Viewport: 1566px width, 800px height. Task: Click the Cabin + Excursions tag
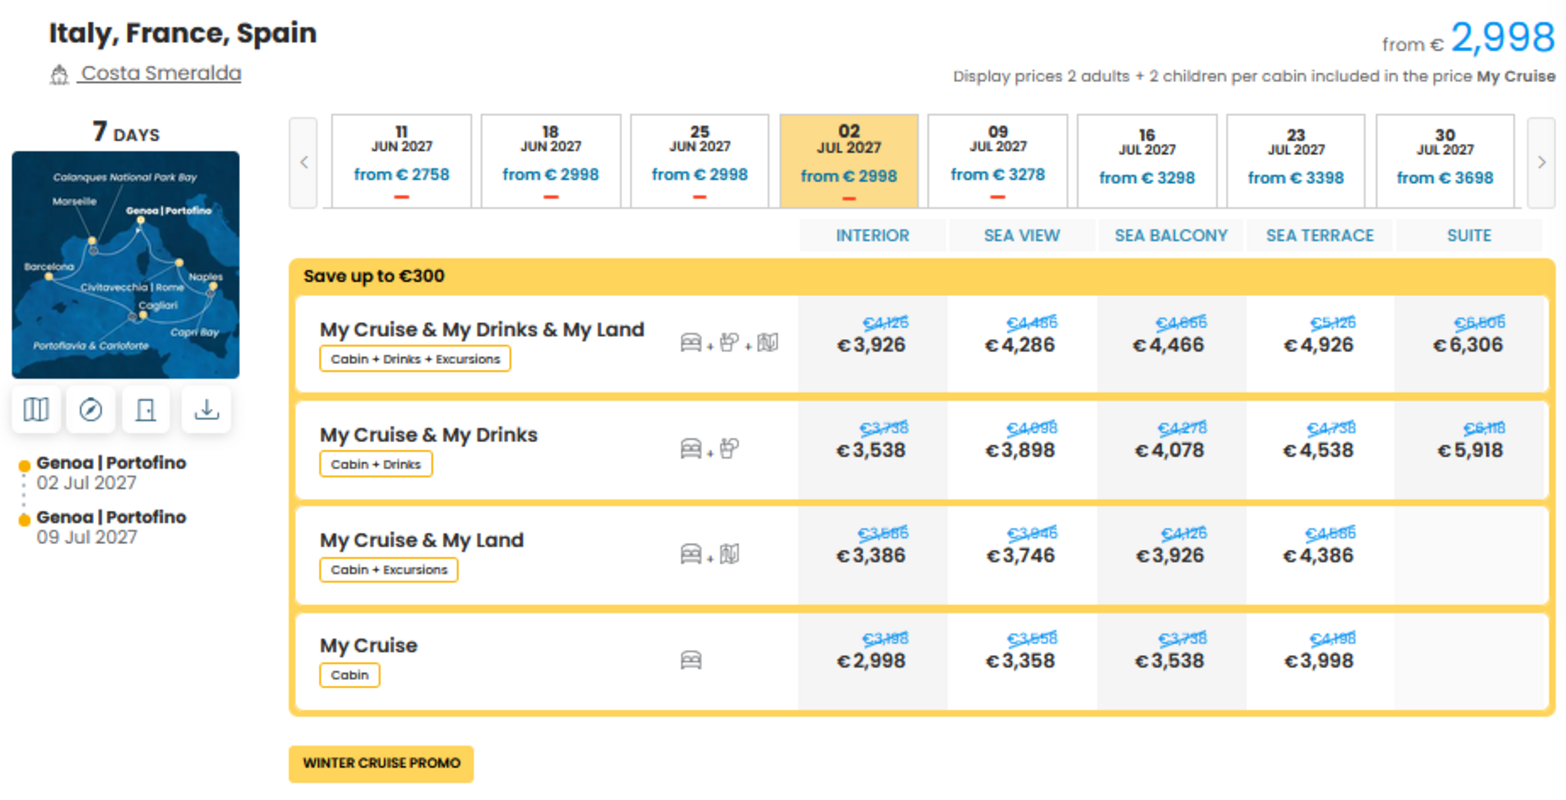389,570
